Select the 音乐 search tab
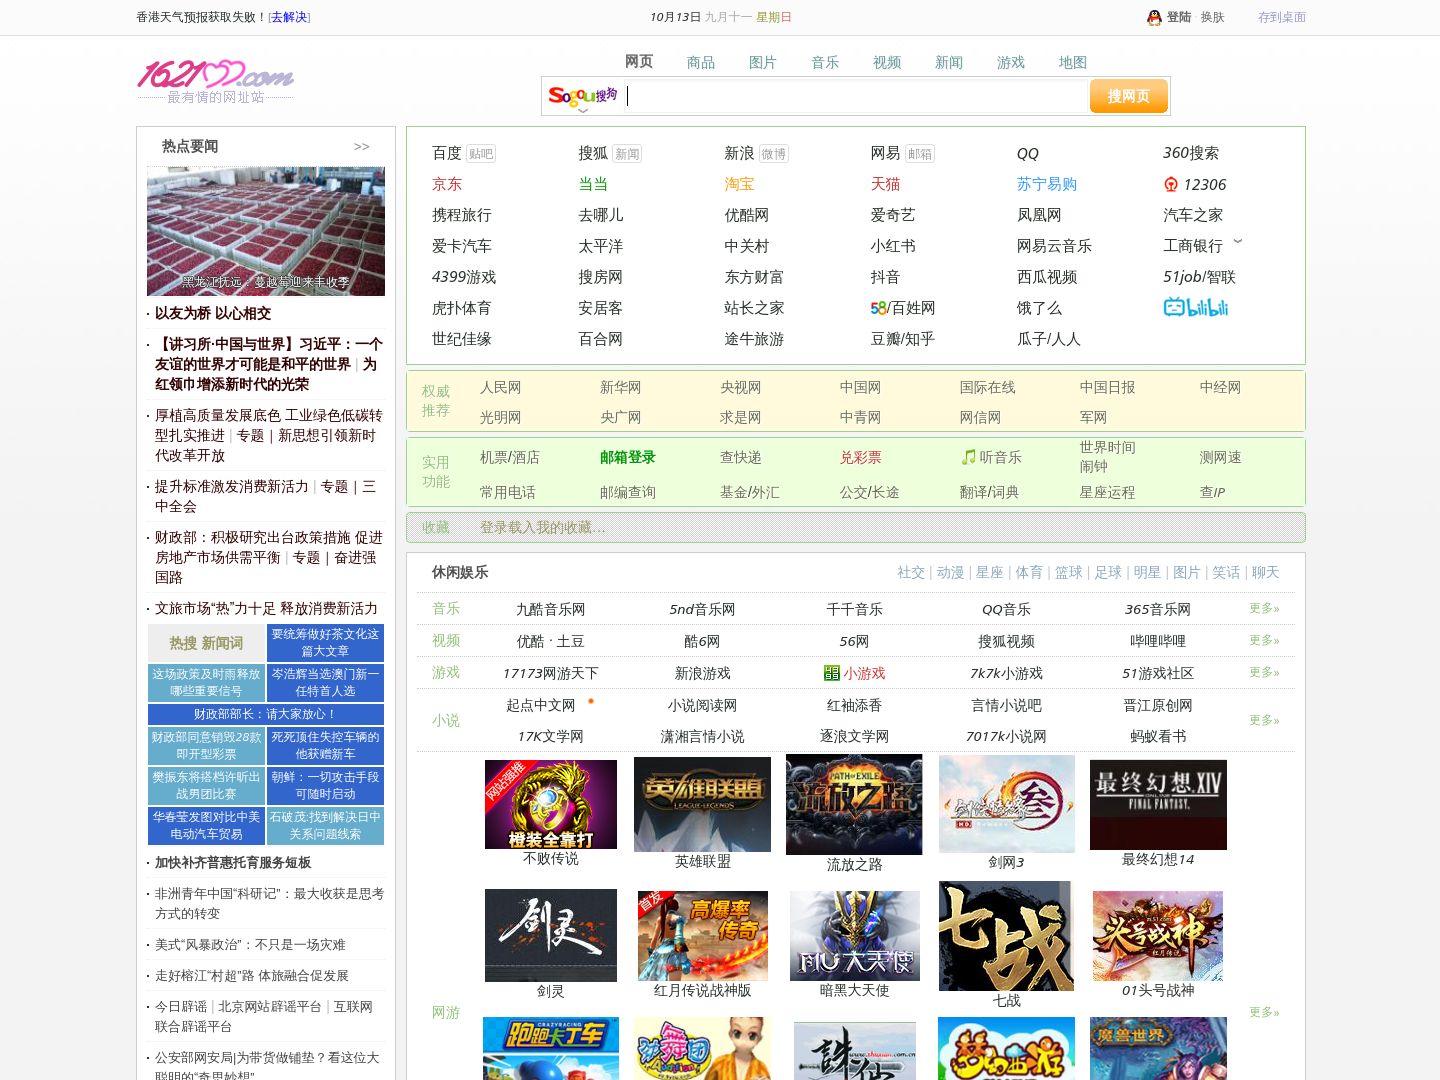 (x=825, y=62)
